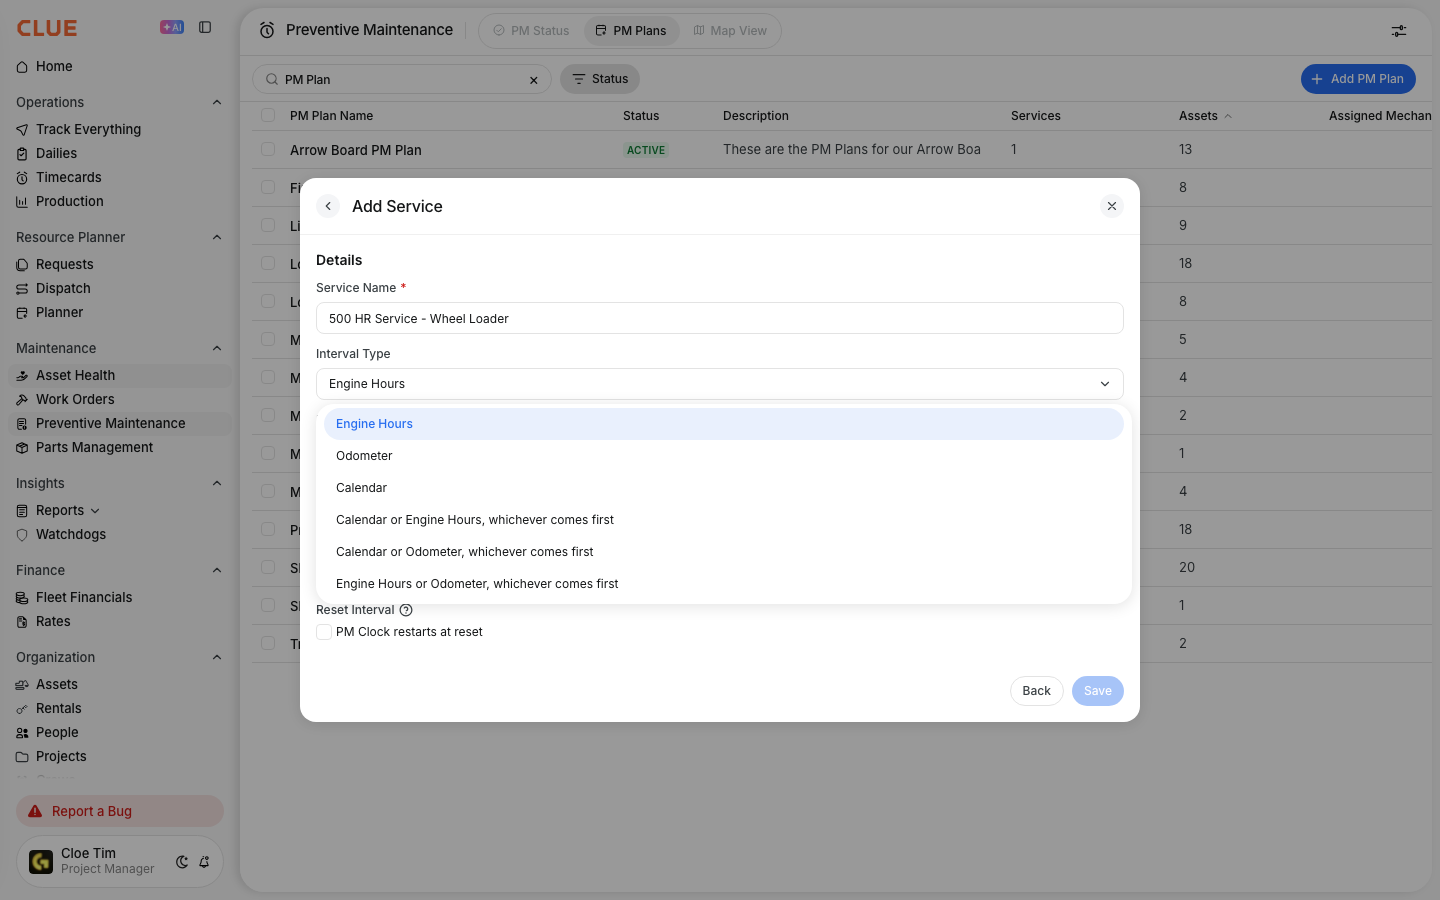Viewport: 1440px width, 900px height.
Task: Open Parts Management
Action: coord(94,447)
